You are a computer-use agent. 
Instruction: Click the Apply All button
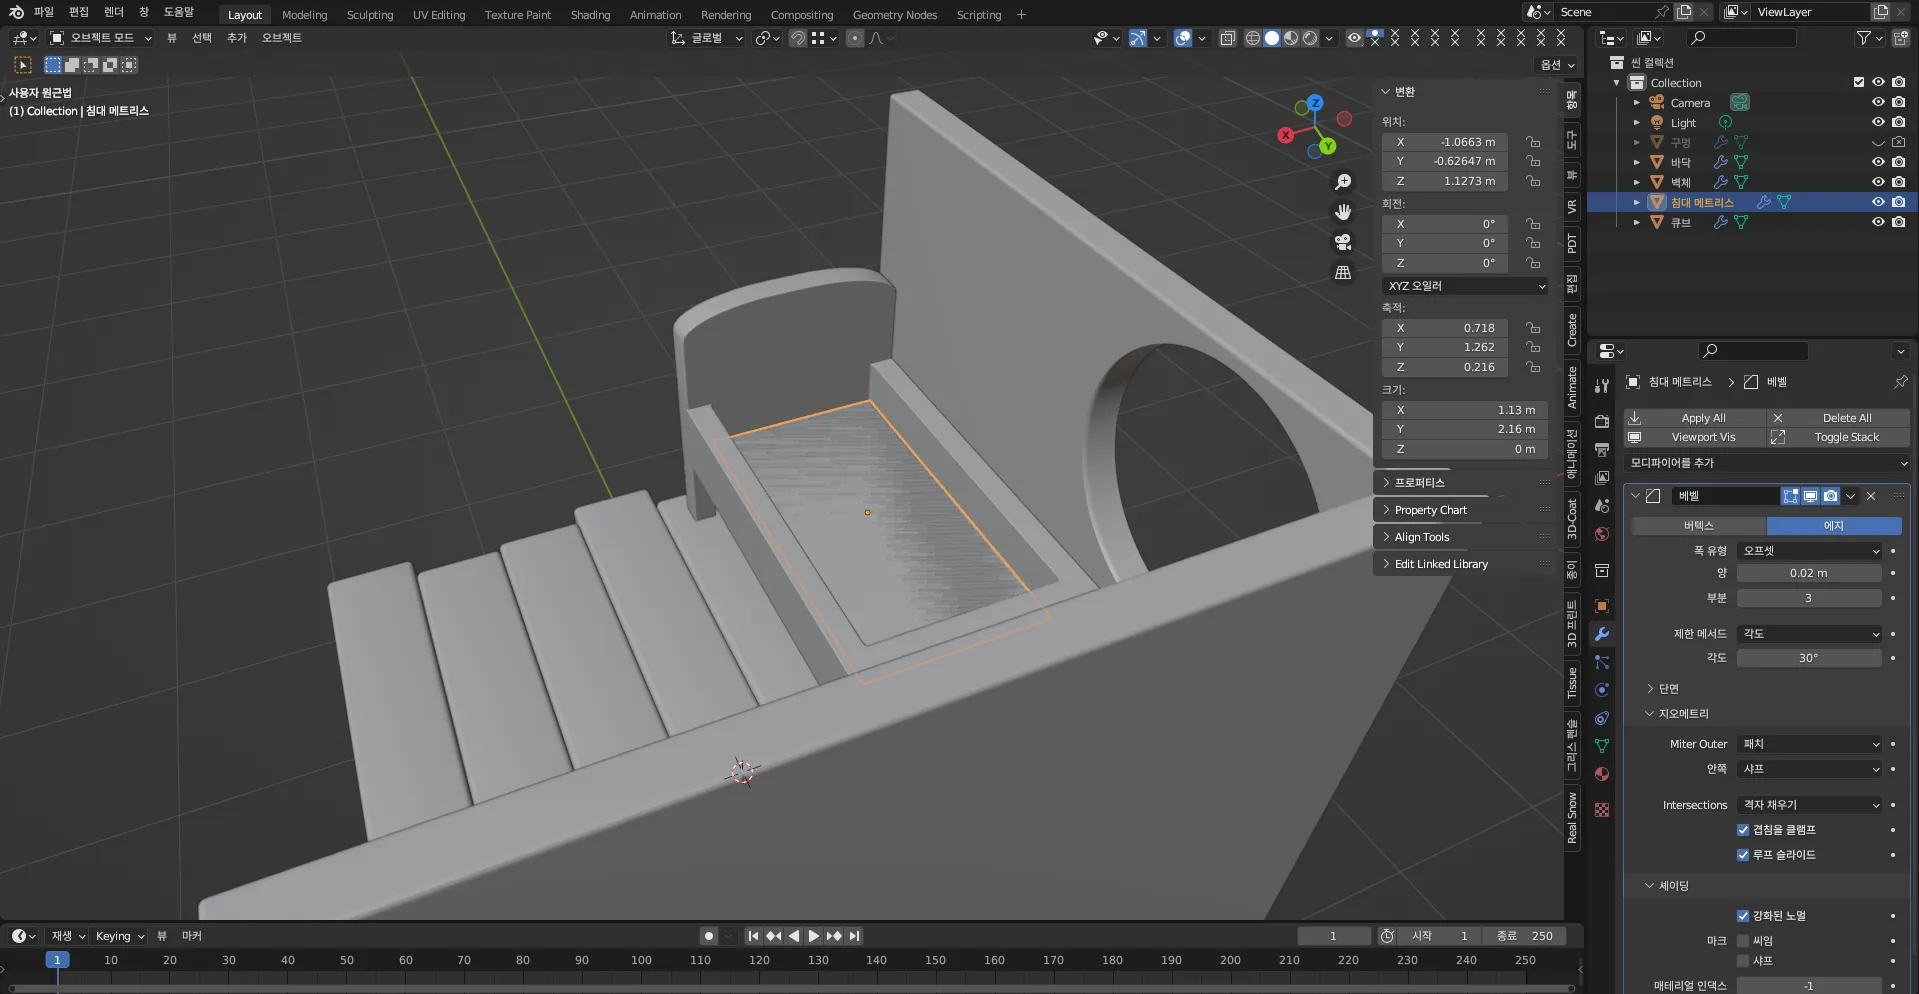[1702, 418]
